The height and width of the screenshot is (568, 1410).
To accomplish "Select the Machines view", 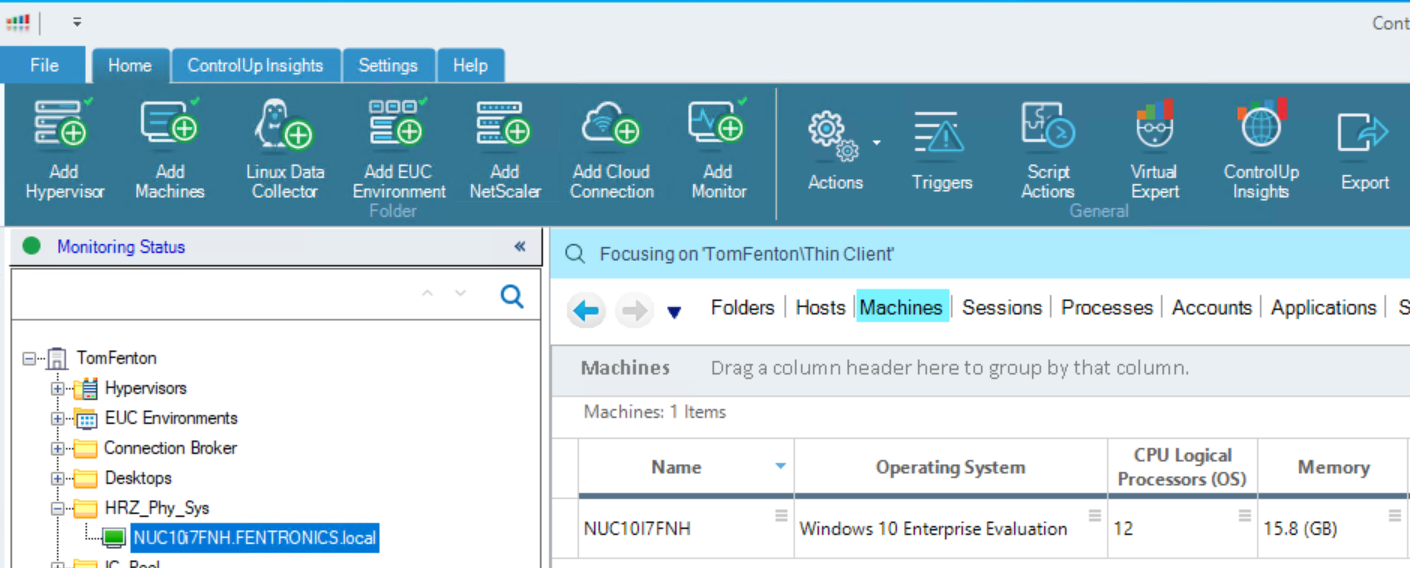I will tap(902, 307).
